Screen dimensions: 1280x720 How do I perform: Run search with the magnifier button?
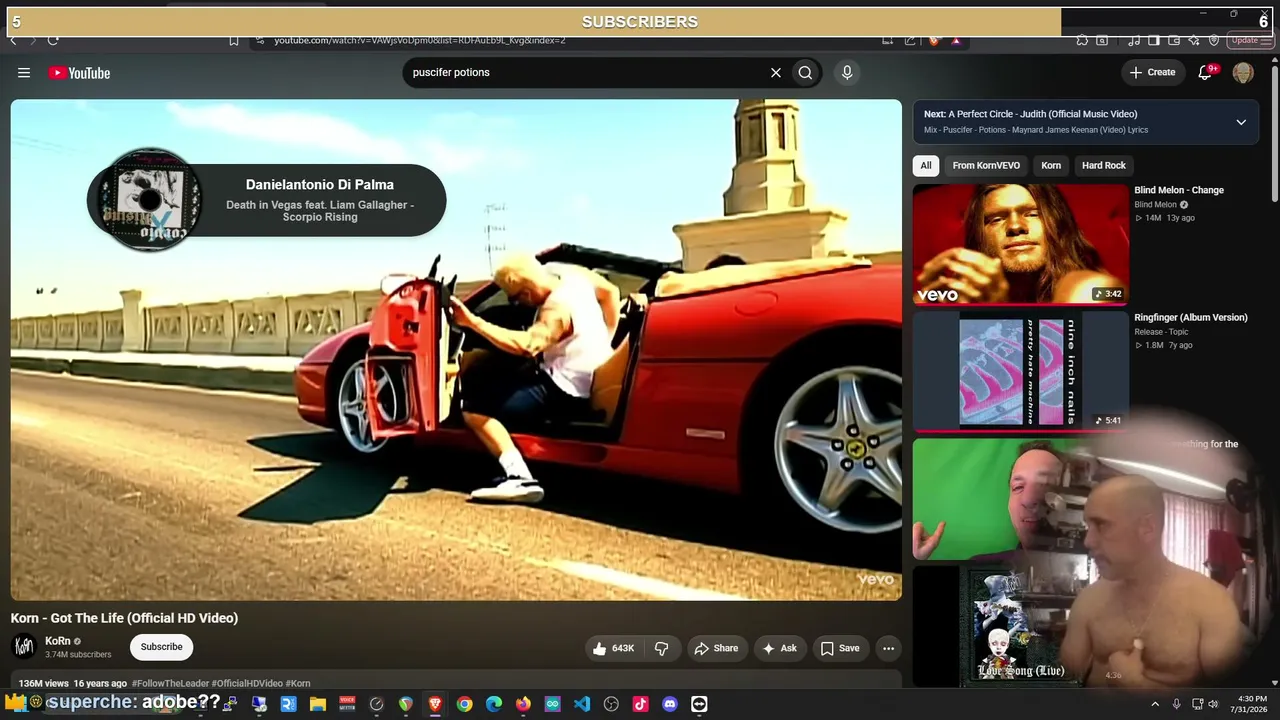[x=805, y=72]
